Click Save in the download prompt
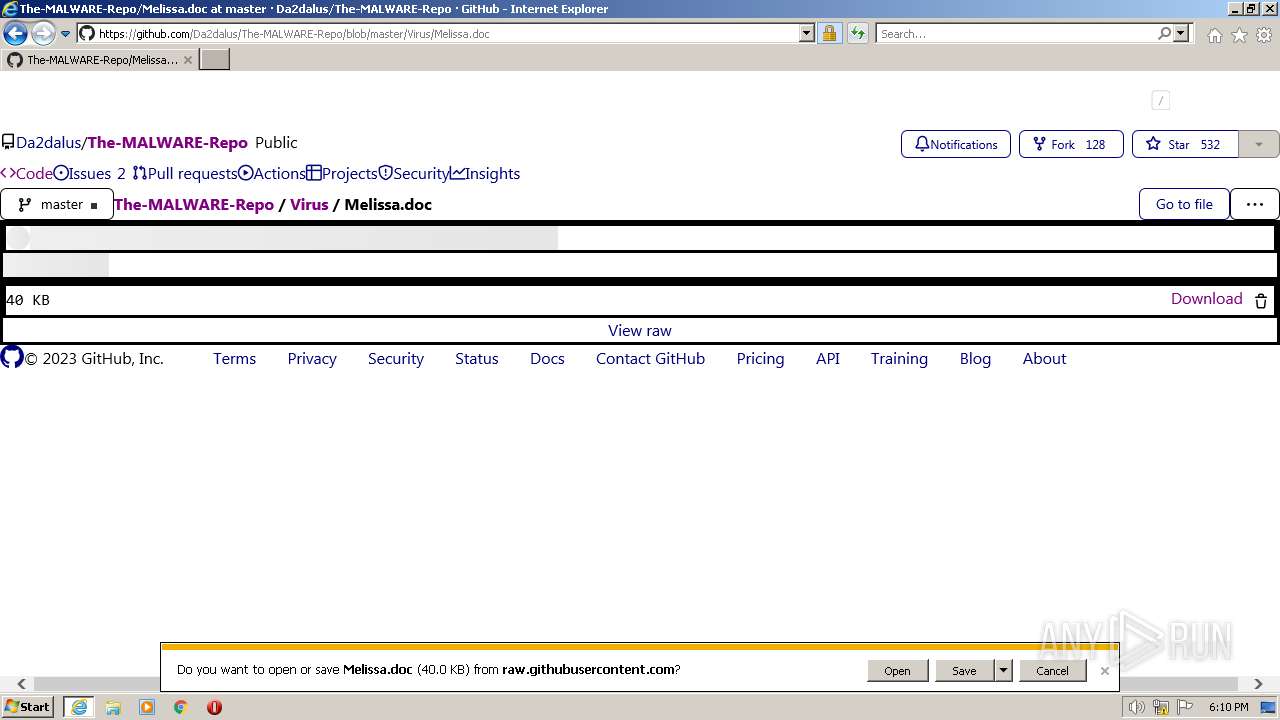 [964, 671]
